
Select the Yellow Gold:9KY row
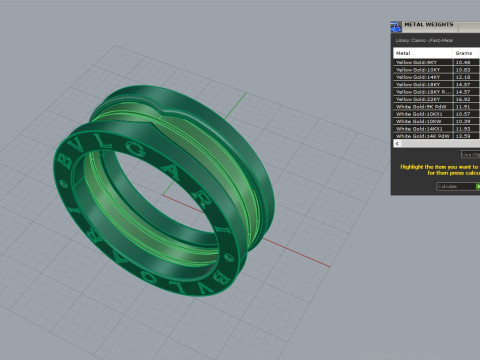[x=437, y=62]
